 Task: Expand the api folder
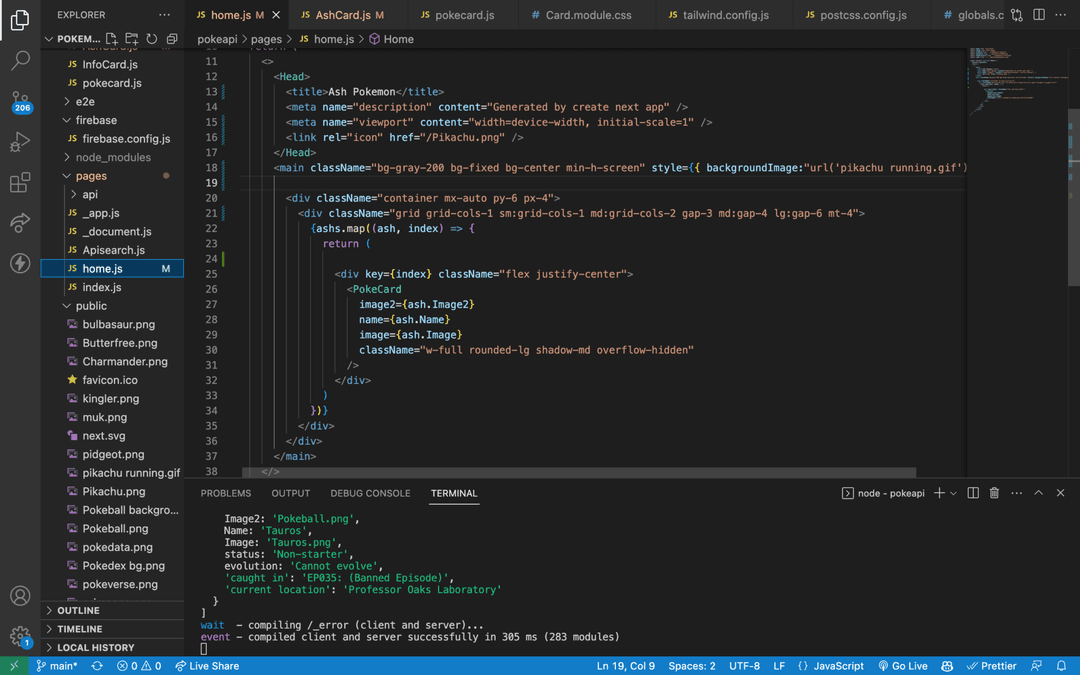112,194
